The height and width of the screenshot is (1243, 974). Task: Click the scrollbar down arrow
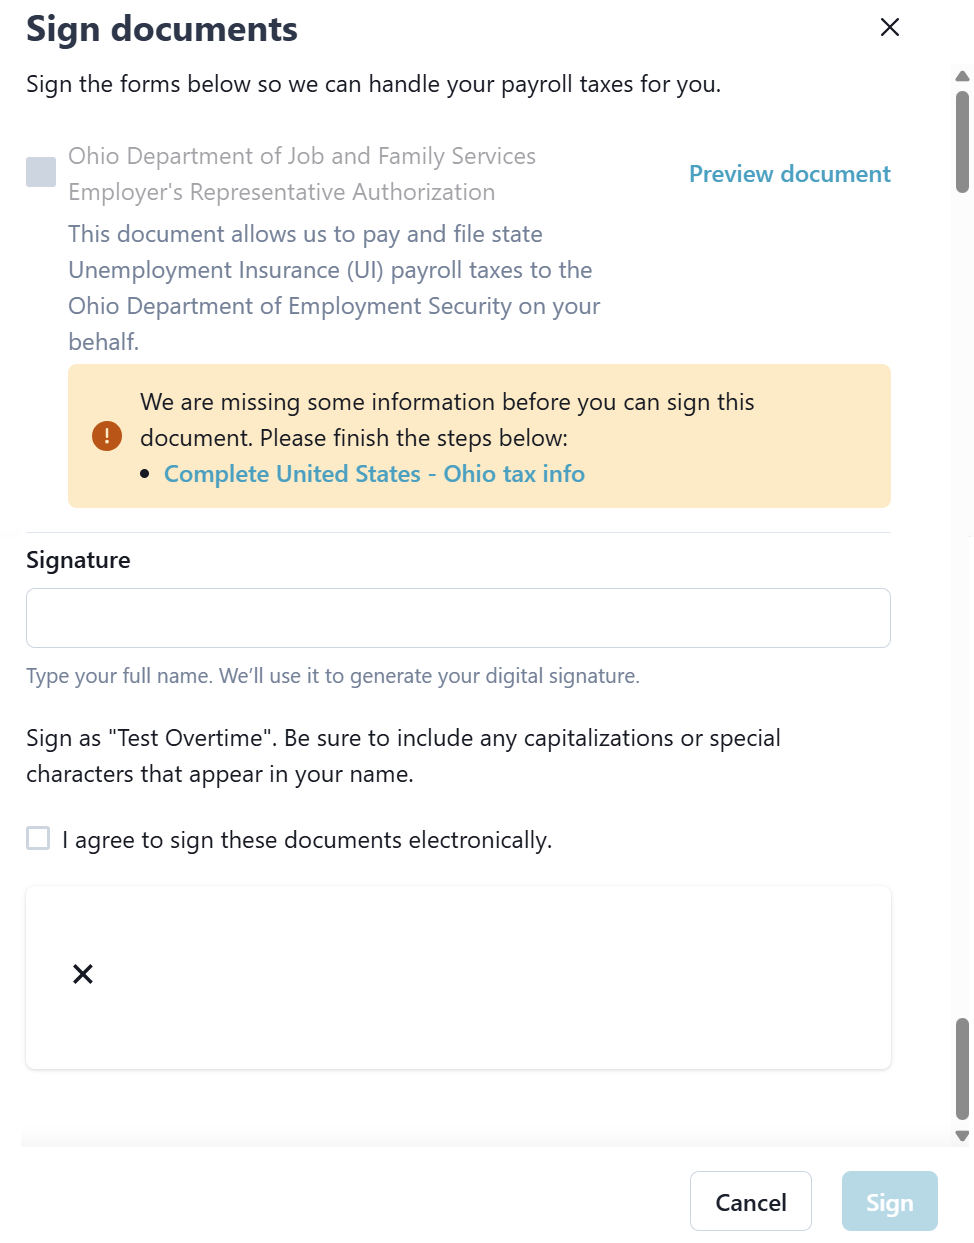click(962, 1136)
